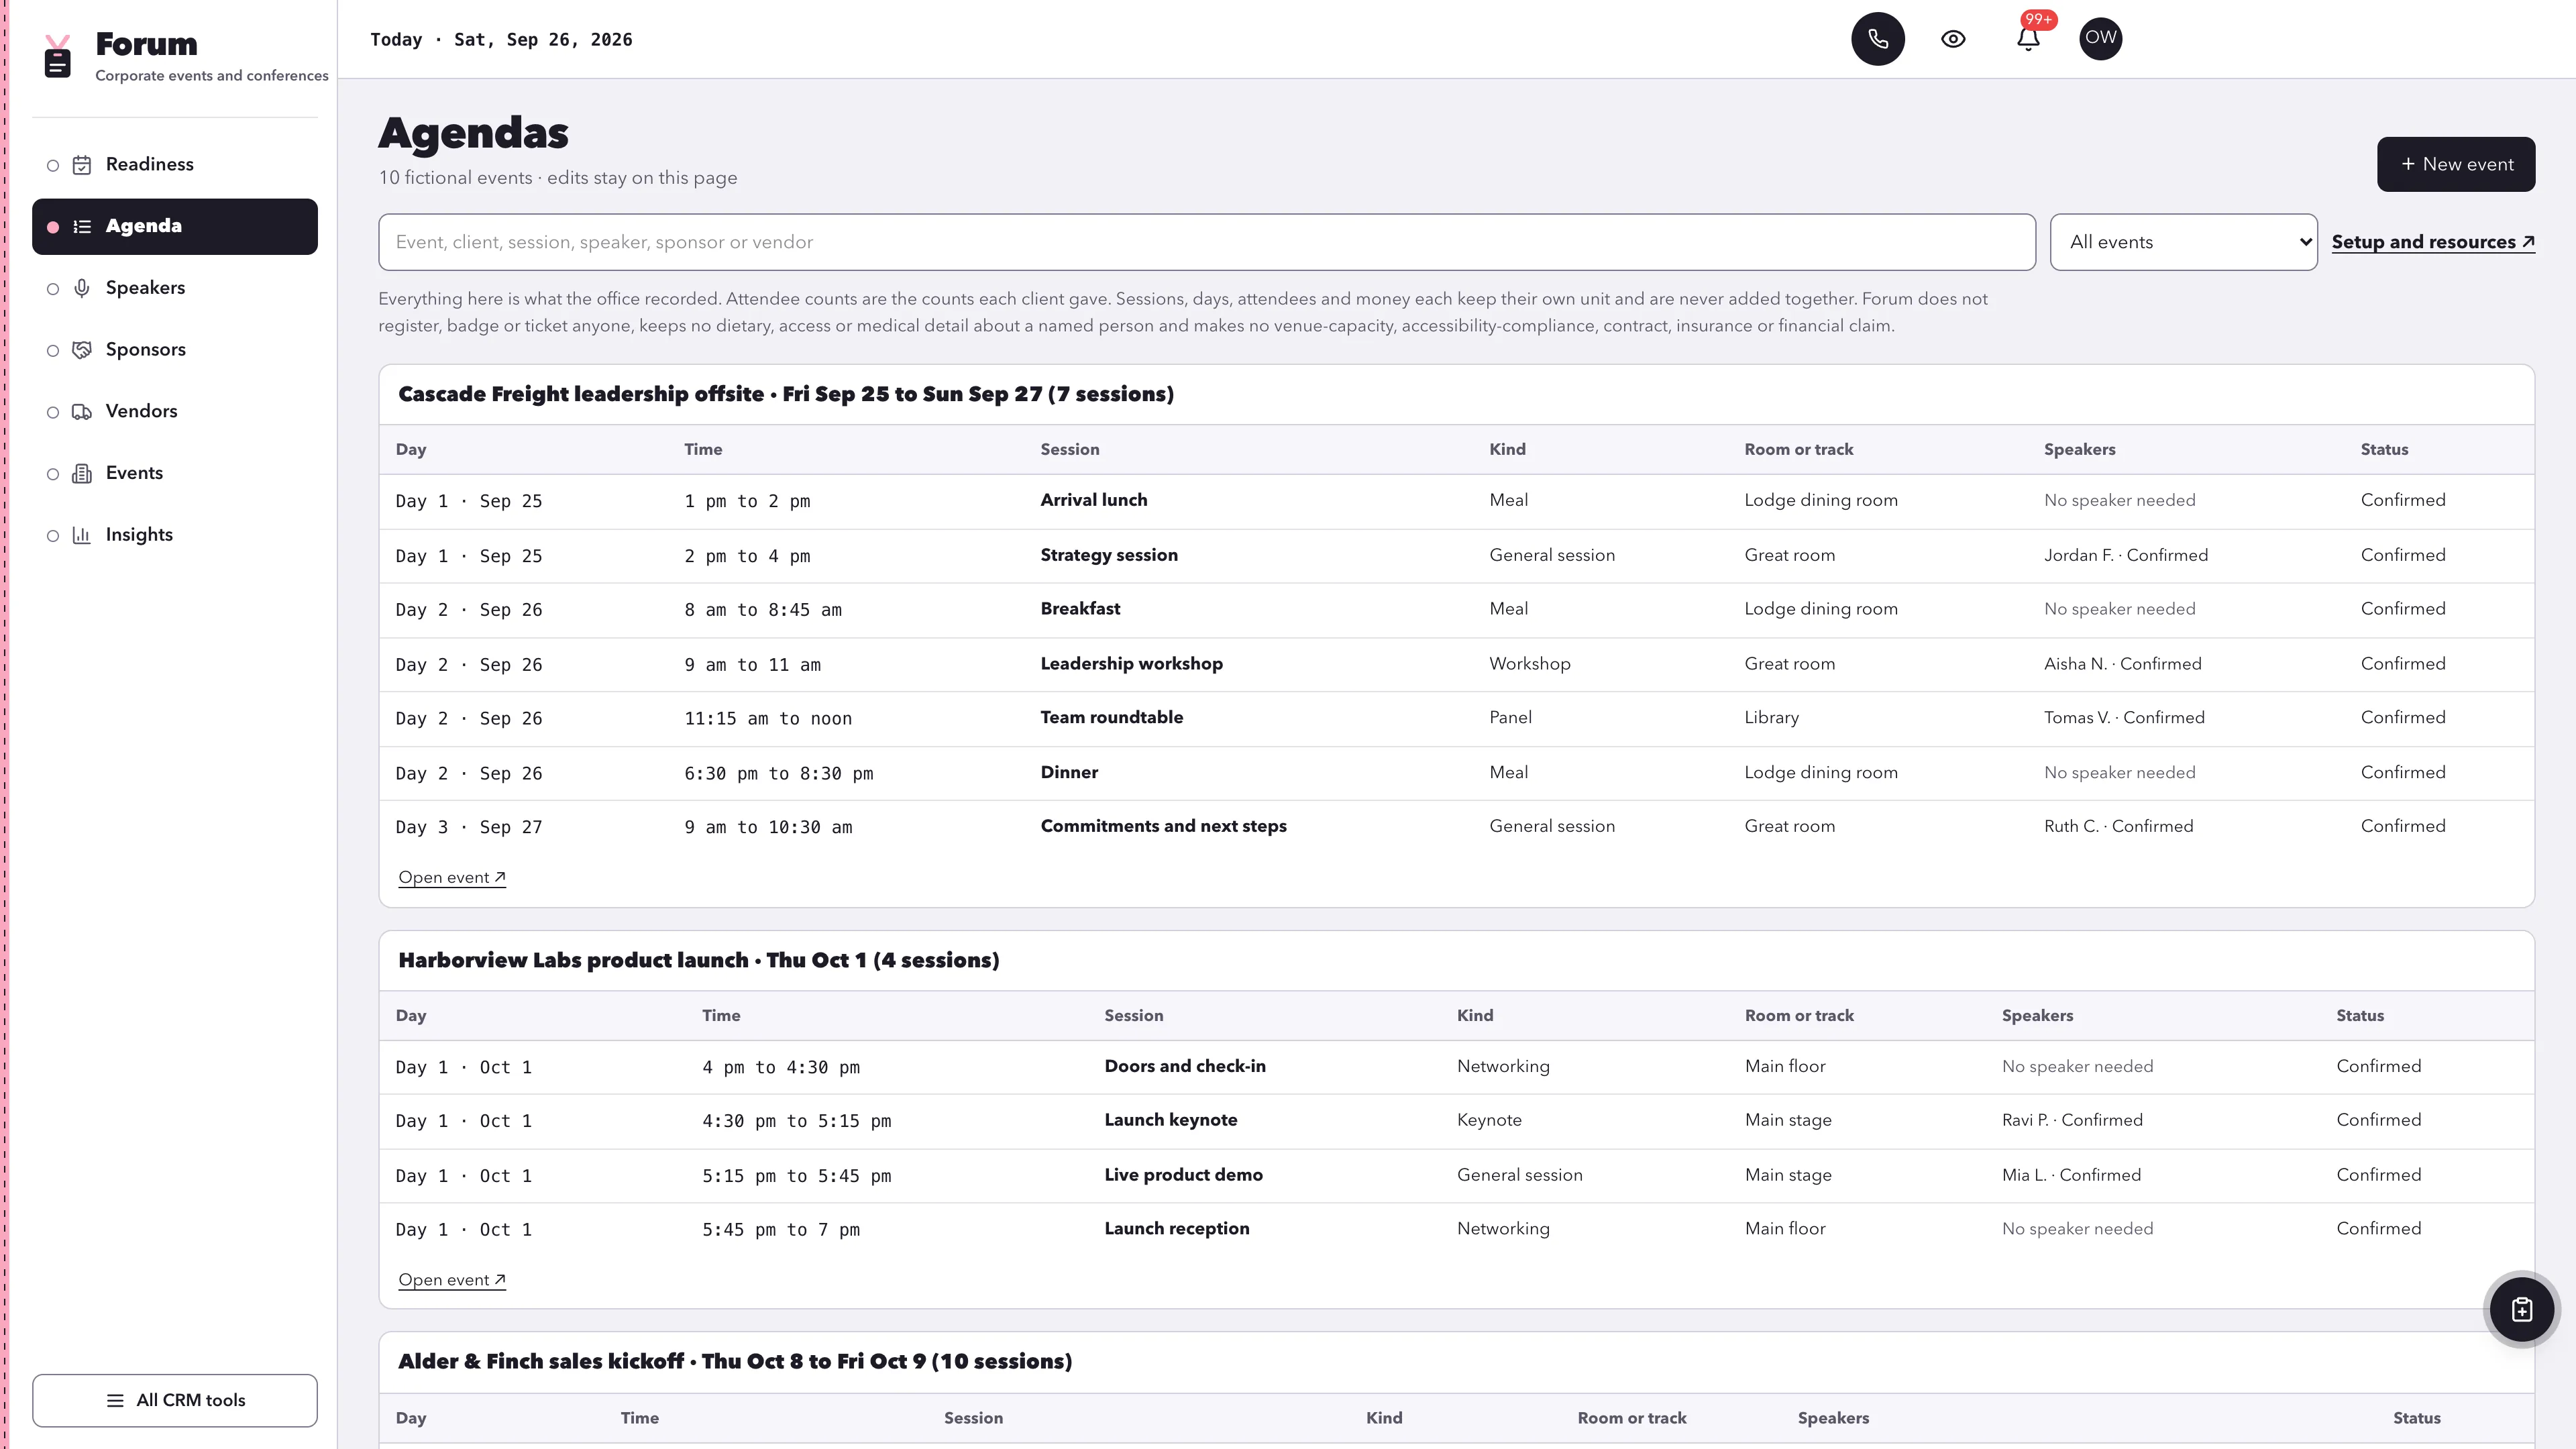Click the Events building icon in the sidebar

click(x=82, y=474)
